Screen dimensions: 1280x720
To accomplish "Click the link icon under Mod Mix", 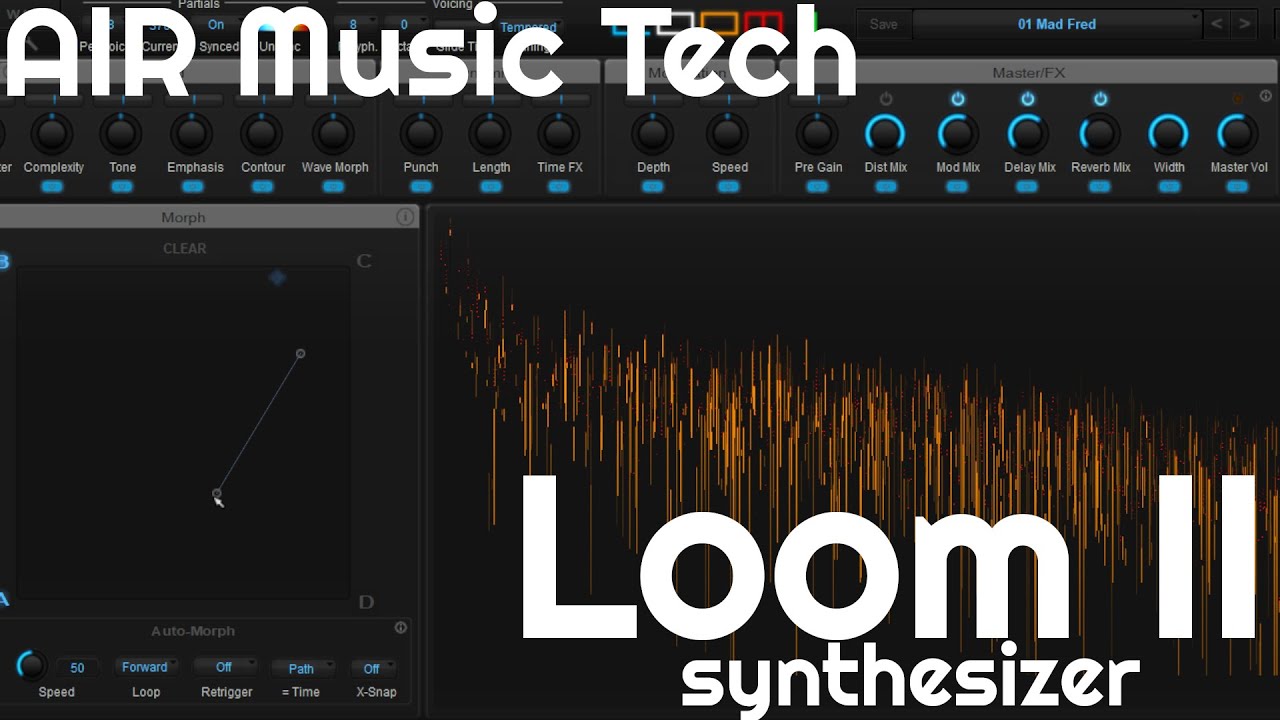I will tap(957, 186).
